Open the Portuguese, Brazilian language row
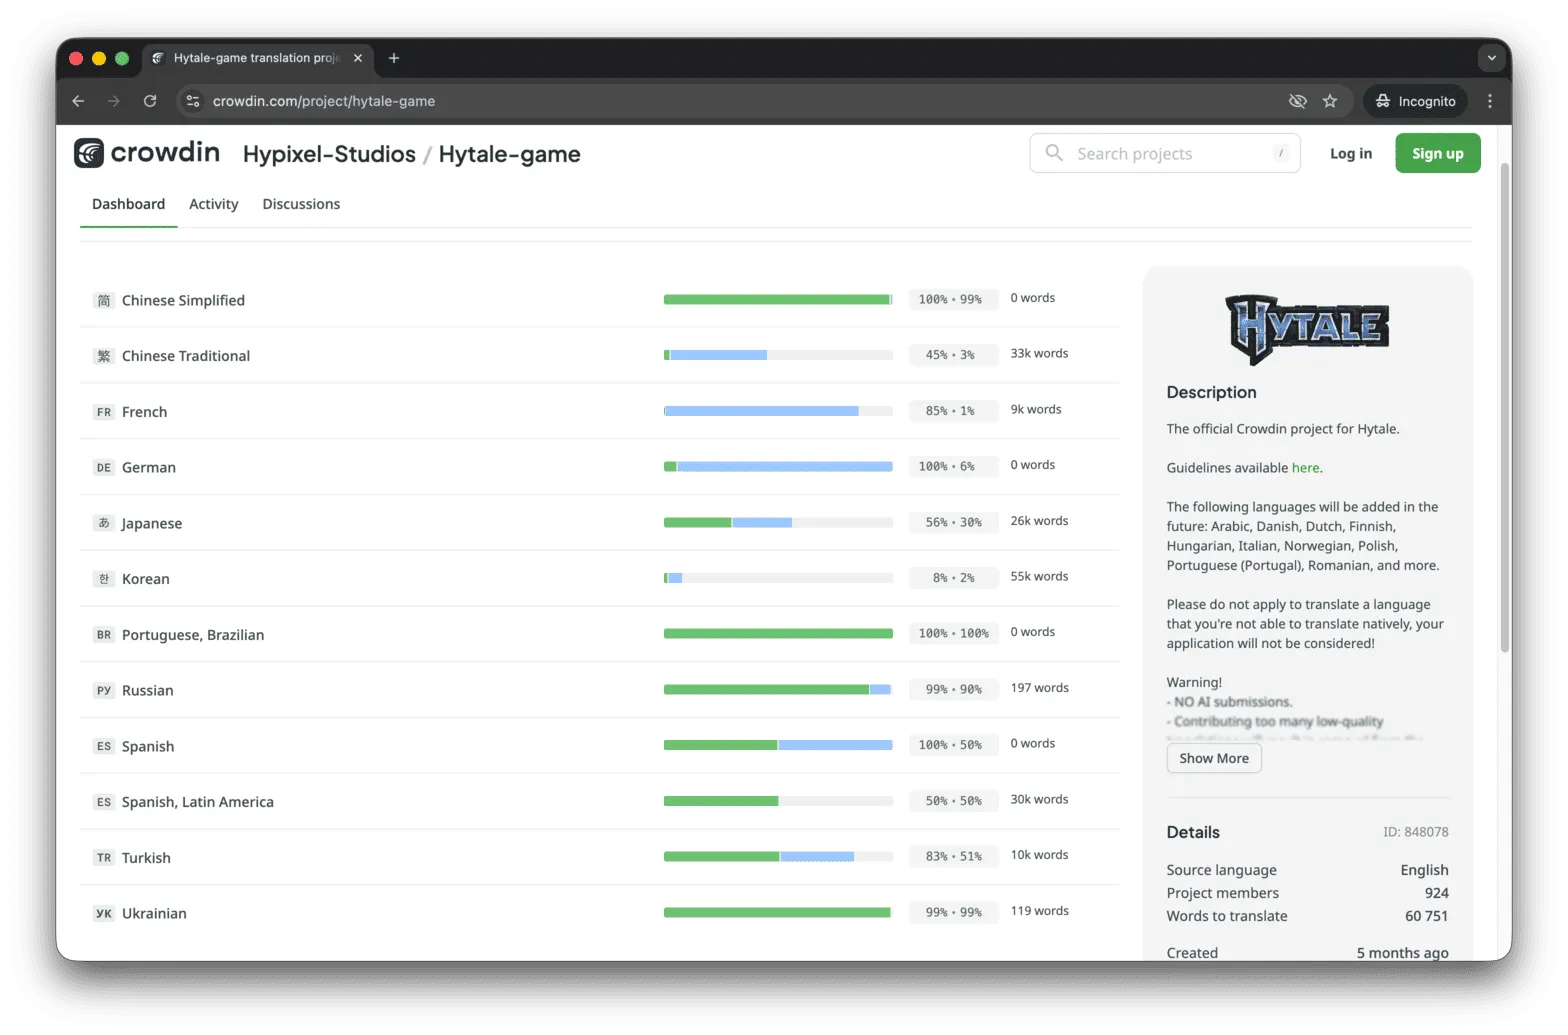The image size is (1568, 1035). click(x=193, y=635)
